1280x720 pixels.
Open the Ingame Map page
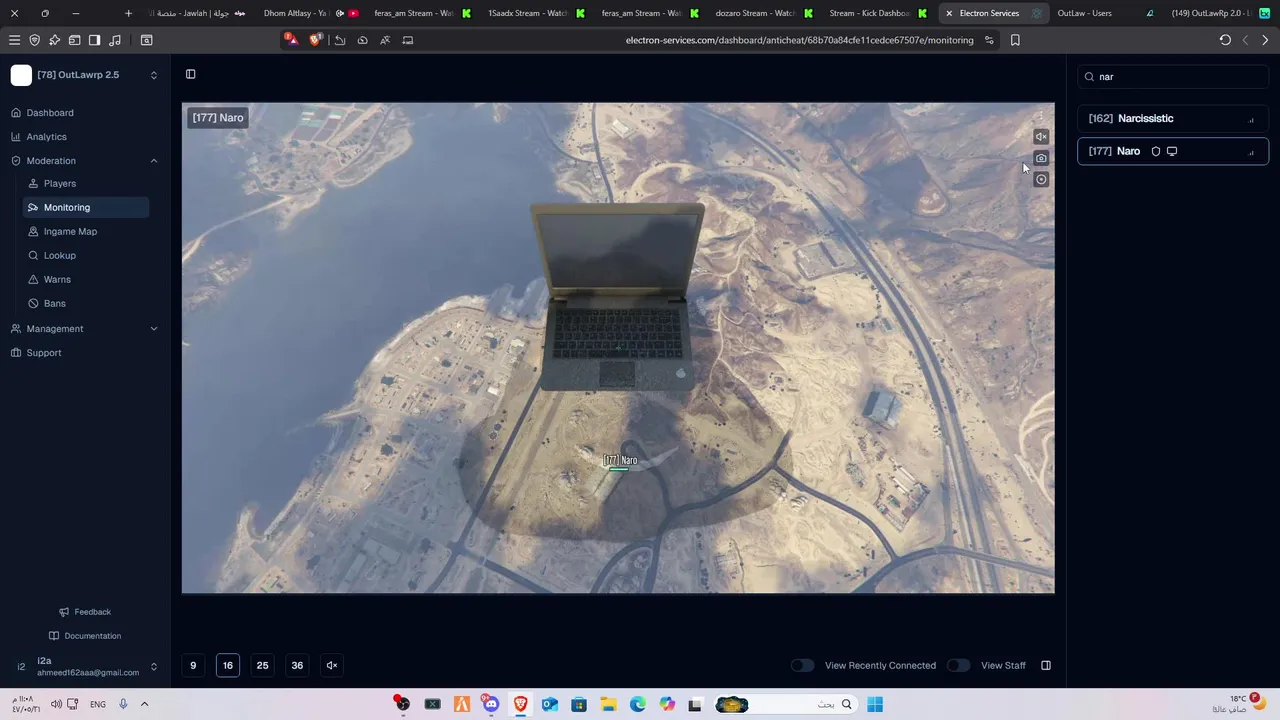86,231
